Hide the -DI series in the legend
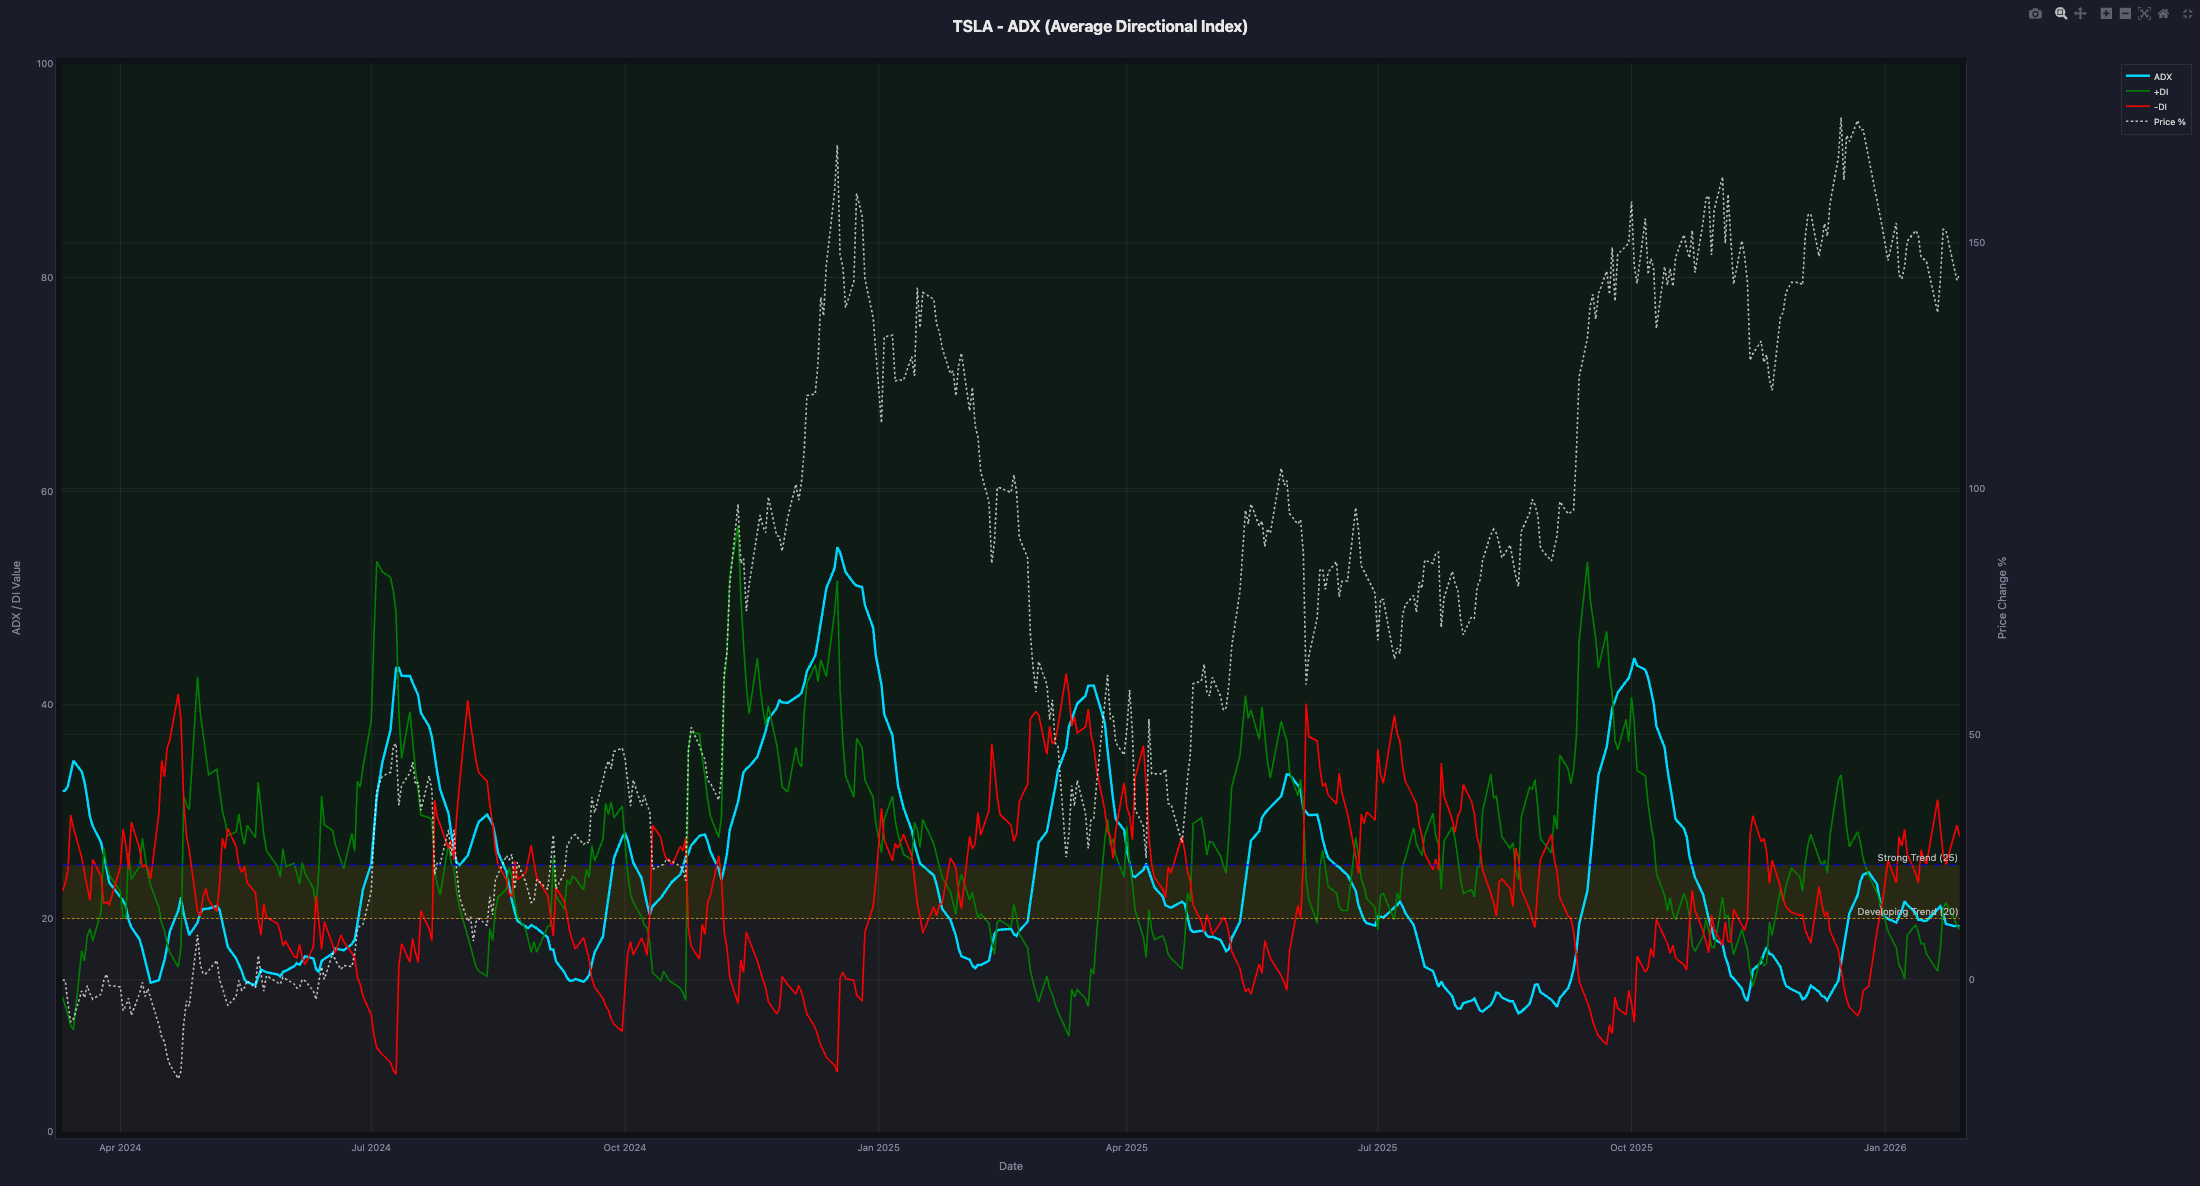 (x=2160, y=107)
